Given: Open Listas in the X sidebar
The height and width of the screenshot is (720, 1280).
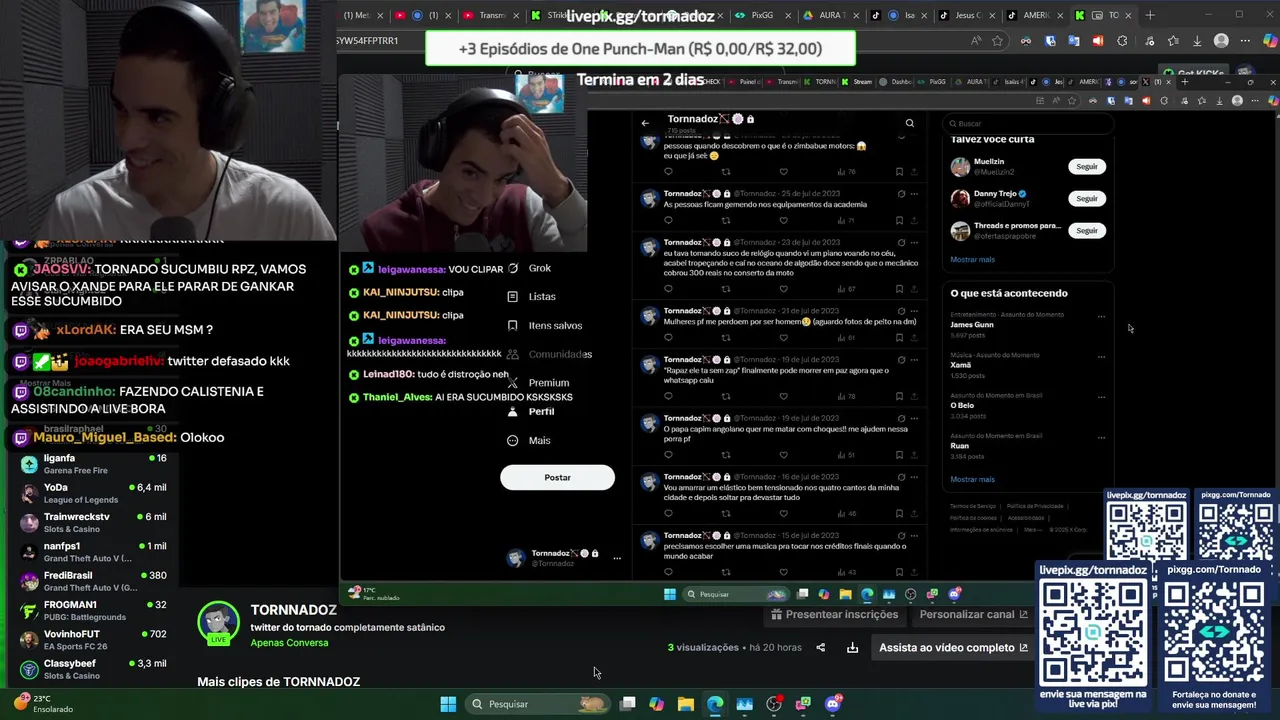Looking at the screenshot, I should pos(532,297).
